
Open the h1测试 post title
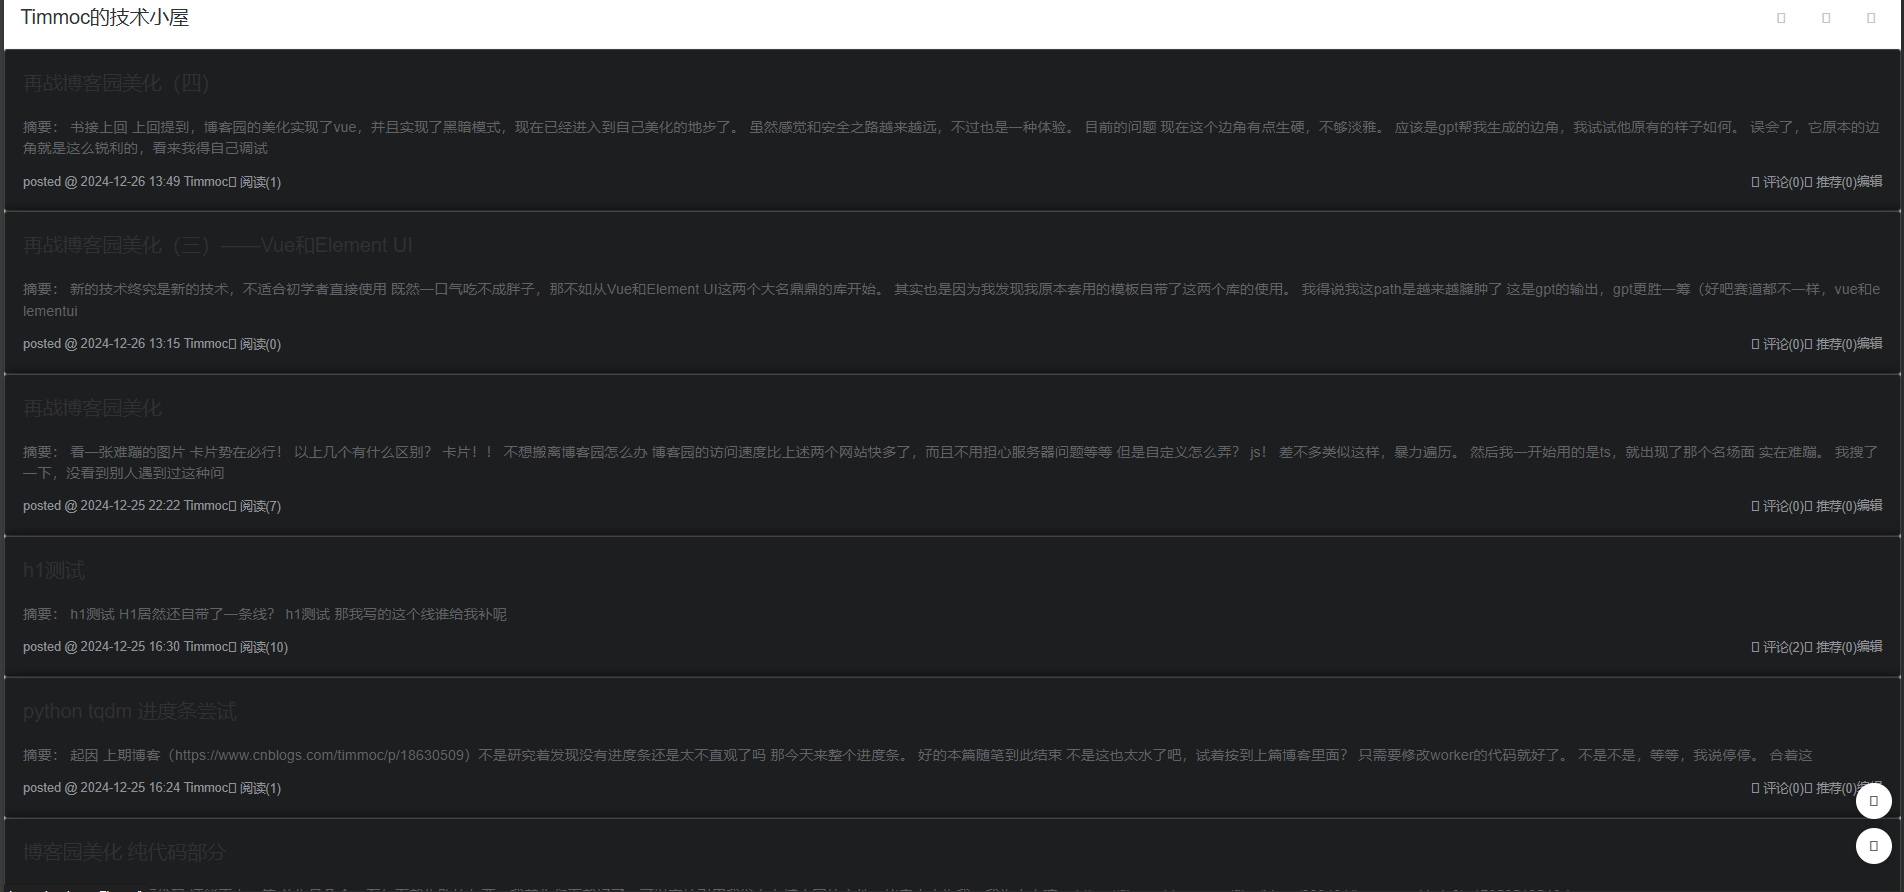click(x=54, y=570)
